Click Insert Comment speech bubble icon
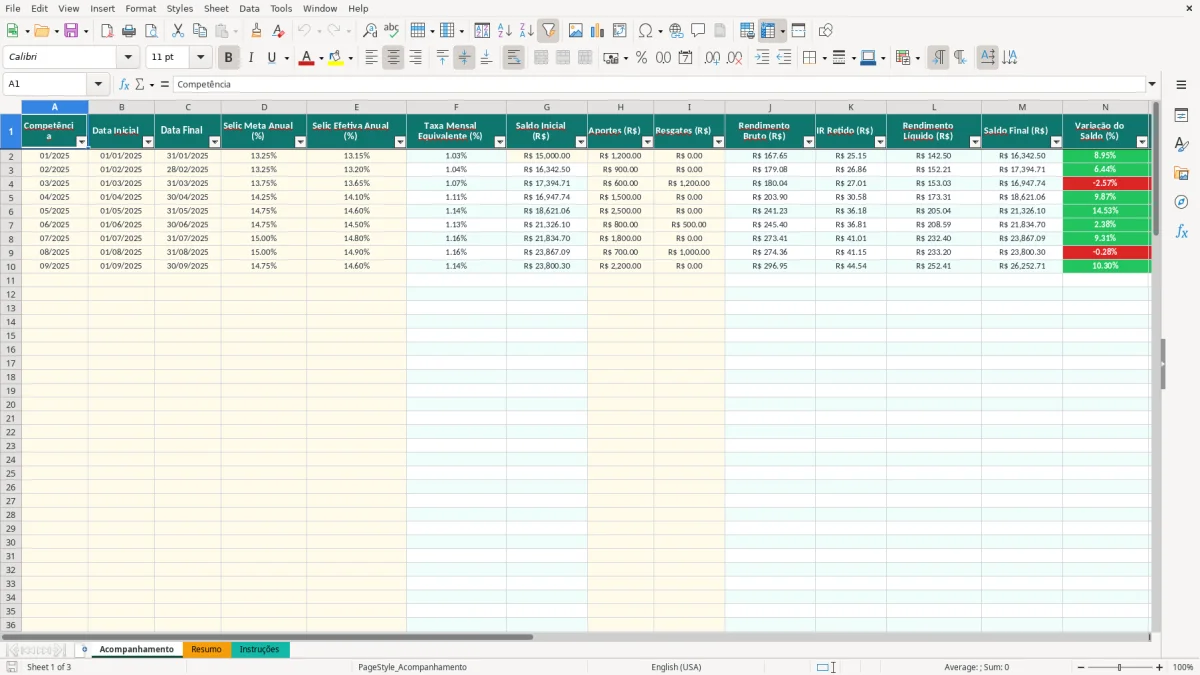This screenshot has height=675, width=1200. 698,31
